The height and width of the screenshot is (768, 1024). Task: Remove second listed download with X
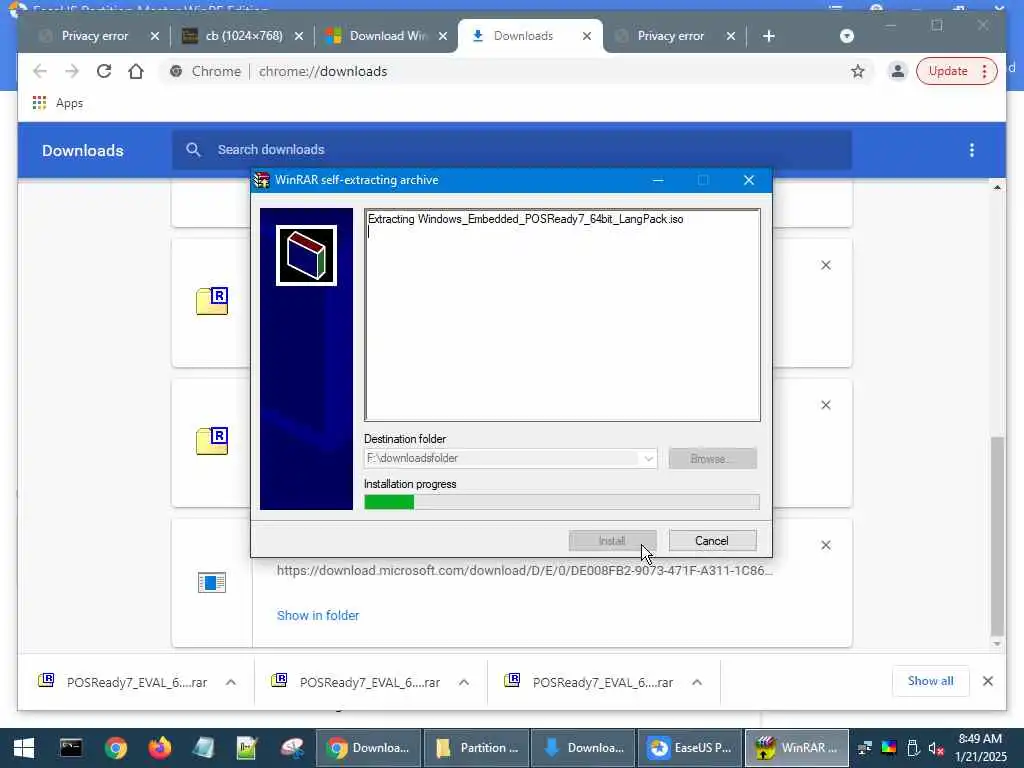tap(826, 405)
